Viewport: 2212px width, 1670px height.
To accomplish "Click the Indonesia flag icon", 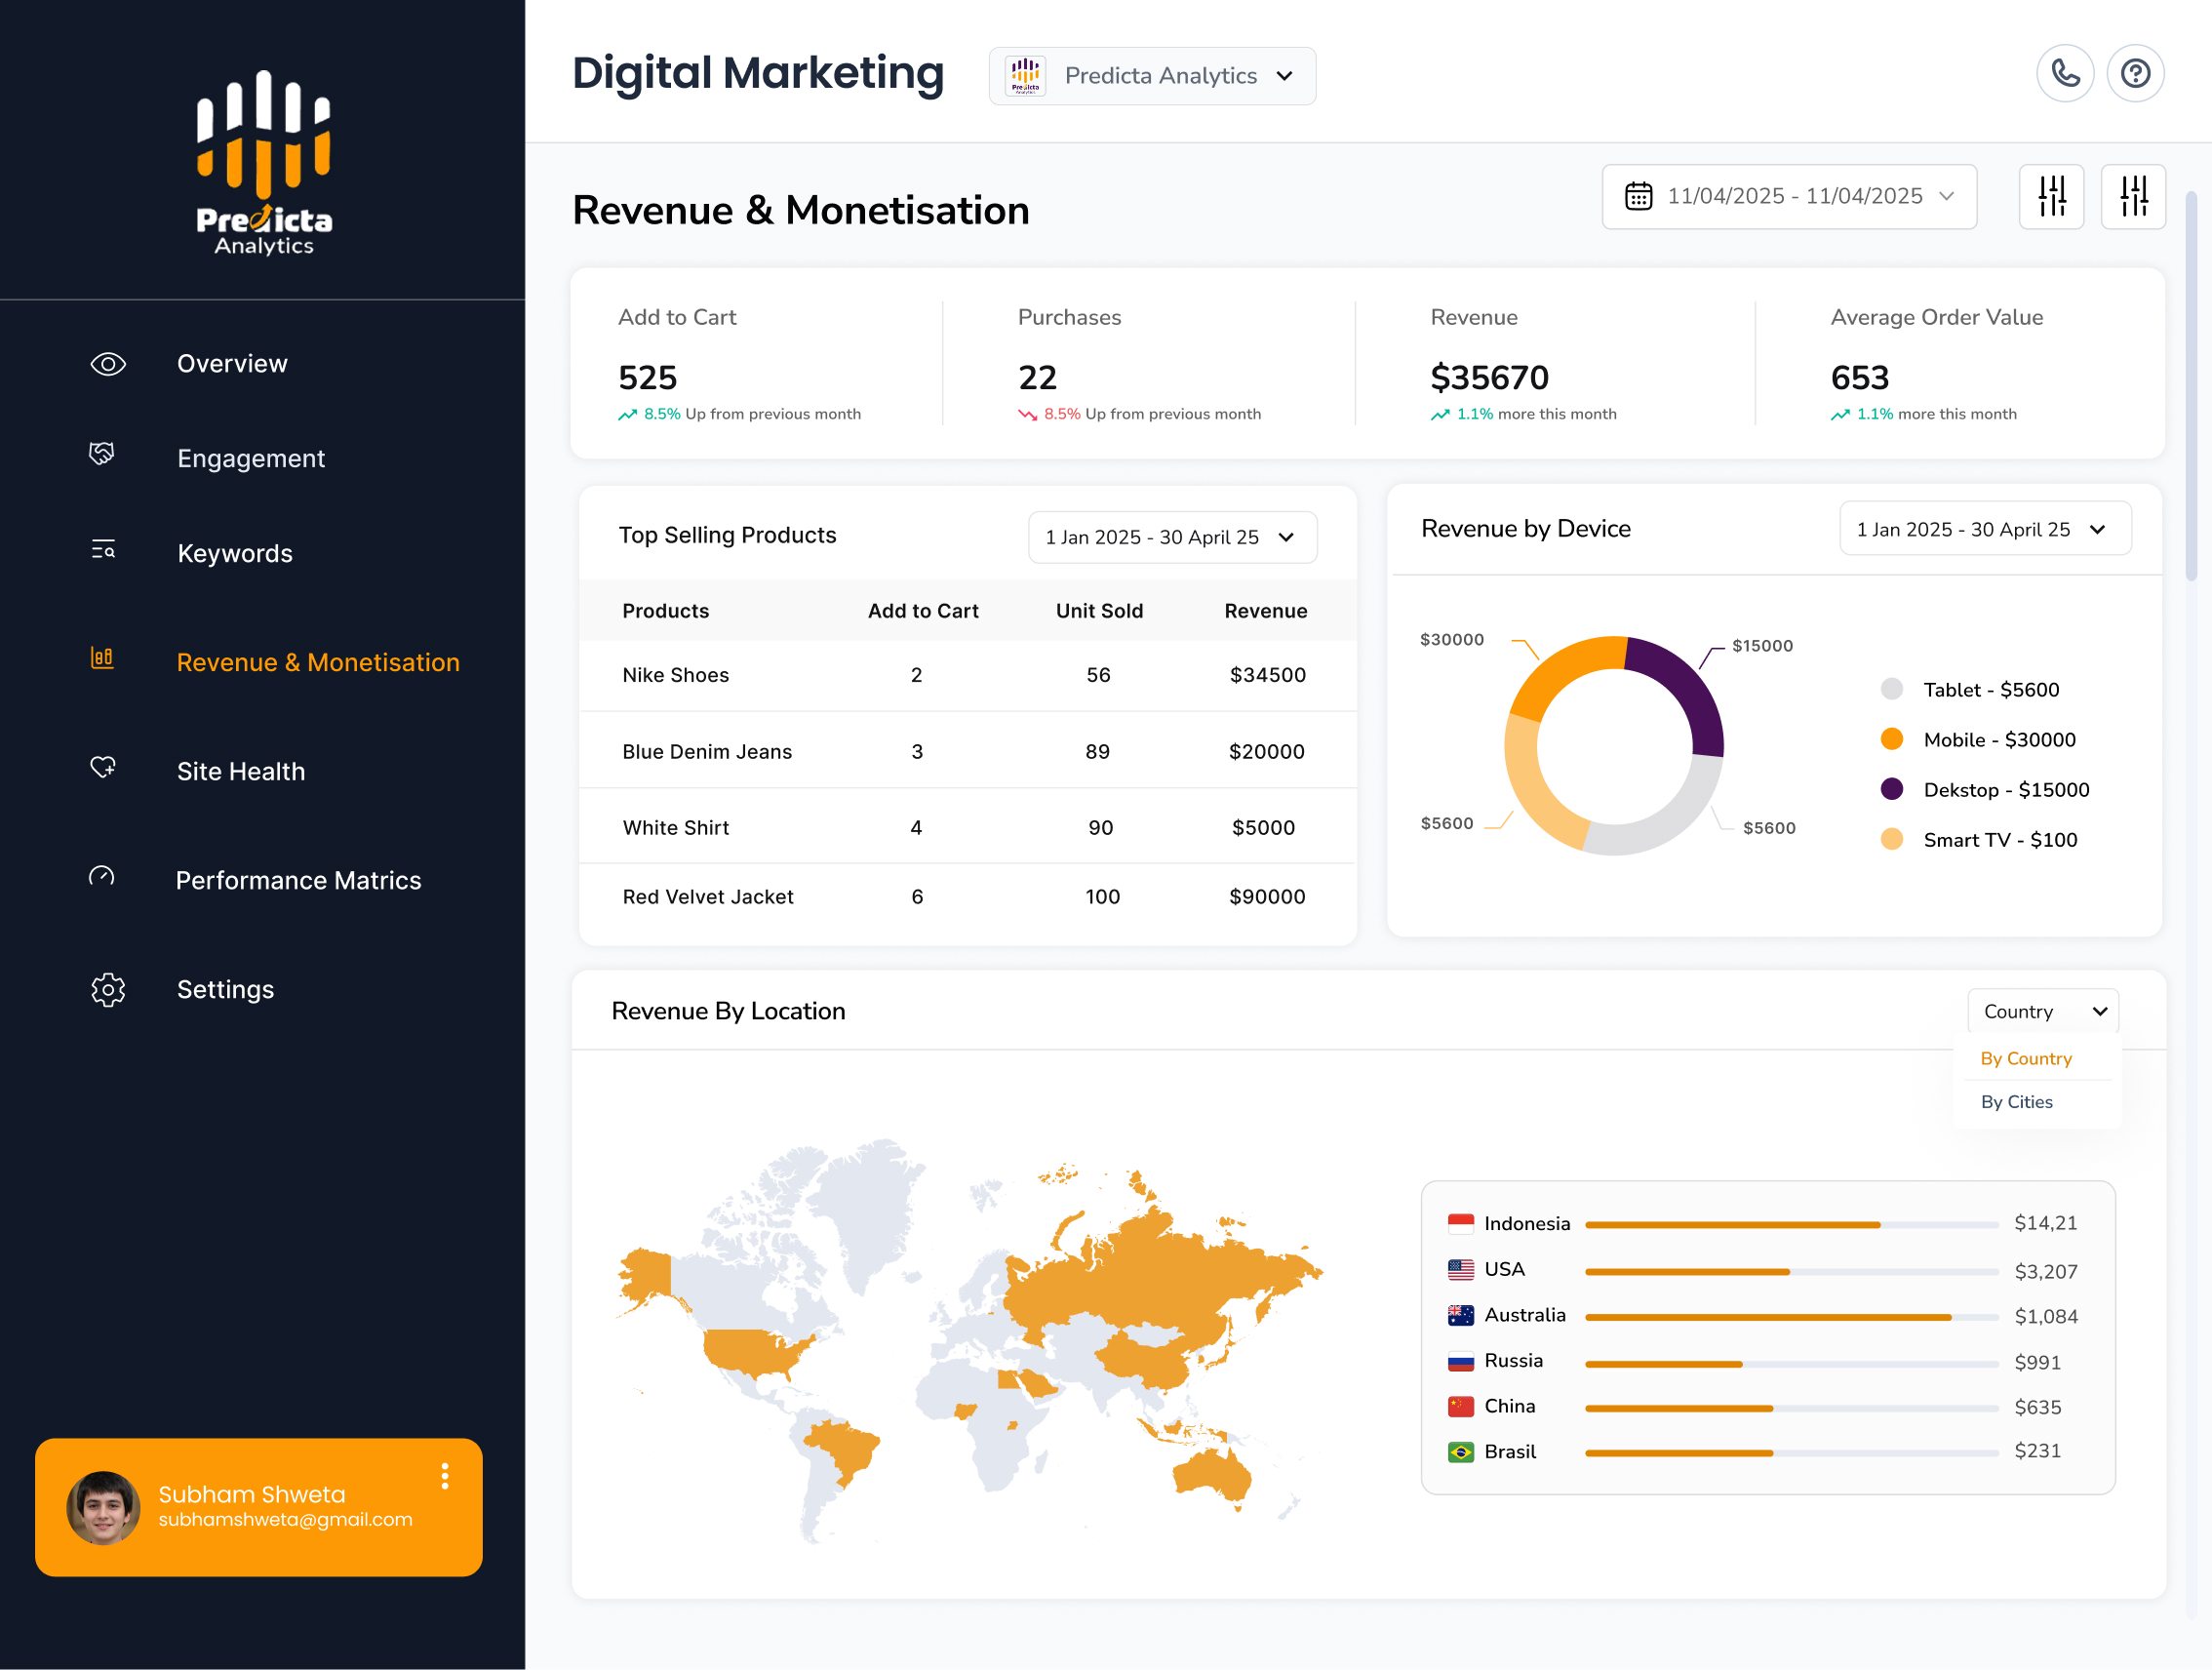I will click(1461, 1224).
